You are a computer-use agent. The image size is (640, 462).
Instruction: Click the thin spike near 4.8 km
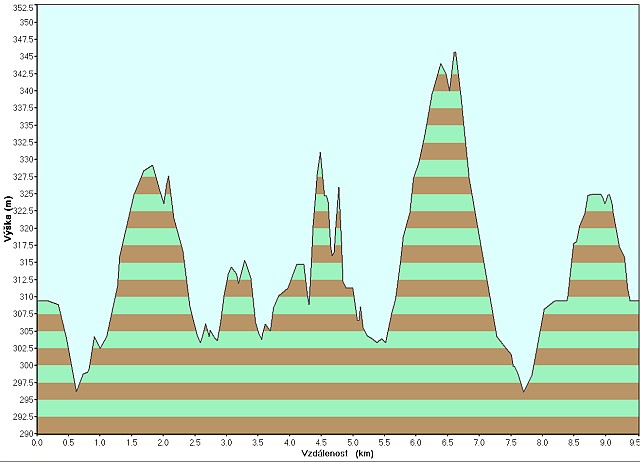tap(338, 189)
